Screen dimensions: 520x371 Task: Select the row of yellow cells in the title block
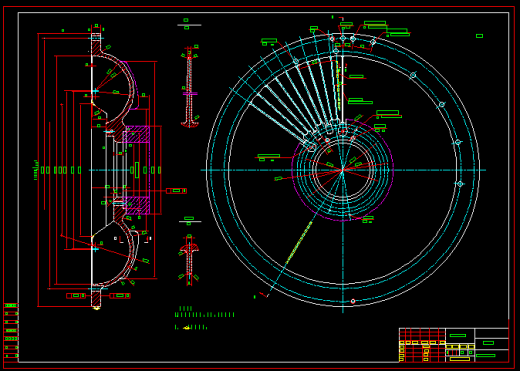click(x=422, y=343)
